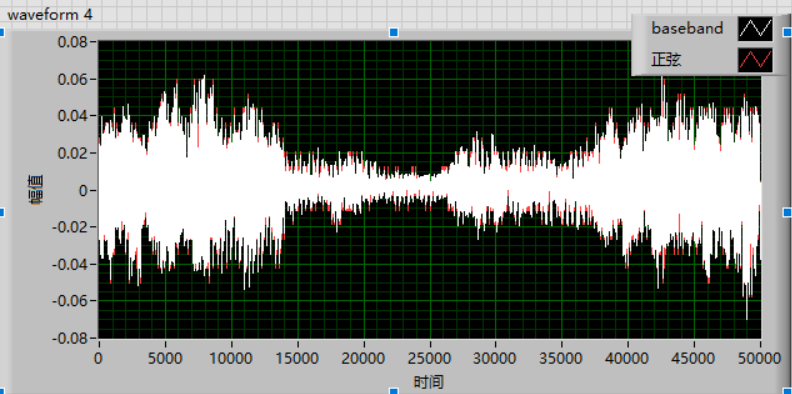Click the baseband plot legend icon
Screen dimensions: 792x394
click(755, 29)
